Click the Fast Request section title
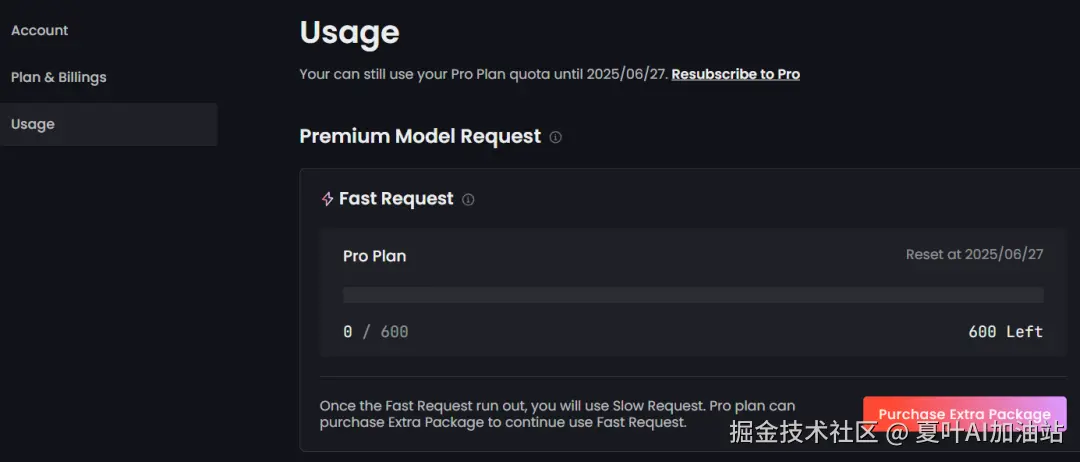1080x462 pixels. 396,199
